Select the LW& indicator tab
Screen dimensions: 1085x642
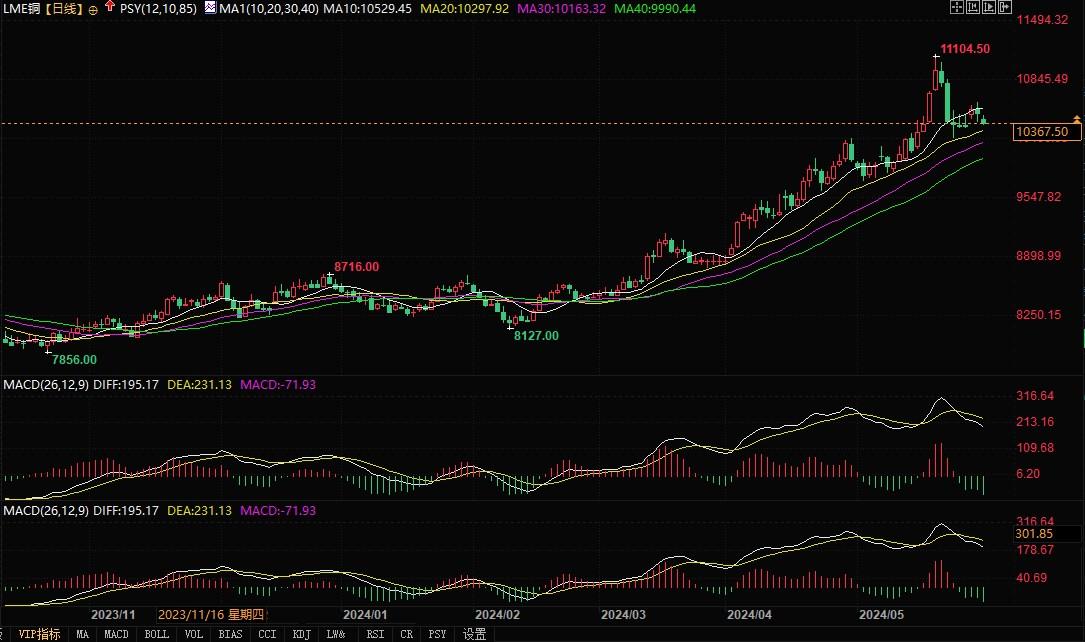pyautogui.click(x=336, y=634)
